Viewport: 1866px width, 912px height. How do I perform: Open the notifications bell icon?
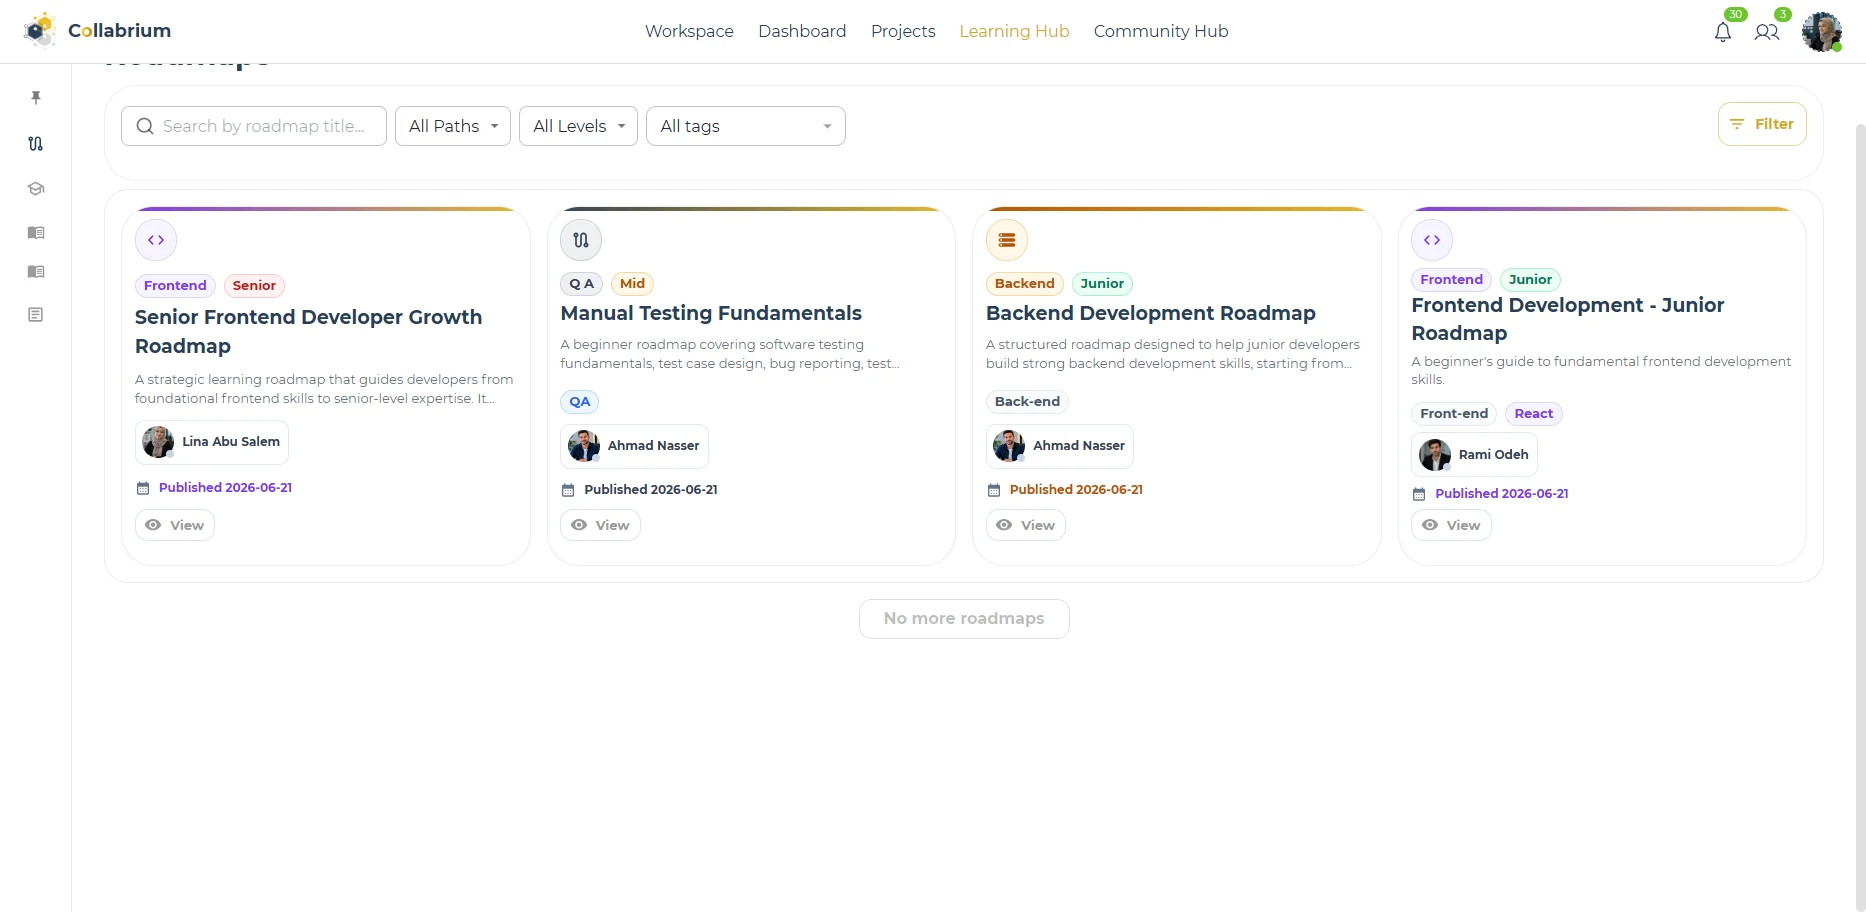[1722, 32]
